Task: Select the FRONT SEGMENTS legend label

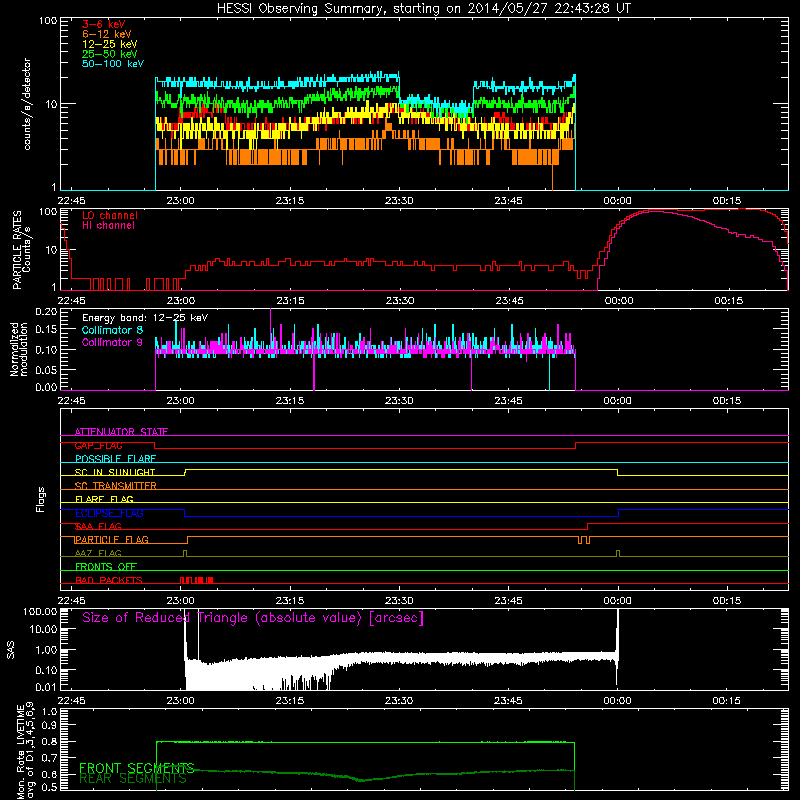Action: [x=137, y=768]
